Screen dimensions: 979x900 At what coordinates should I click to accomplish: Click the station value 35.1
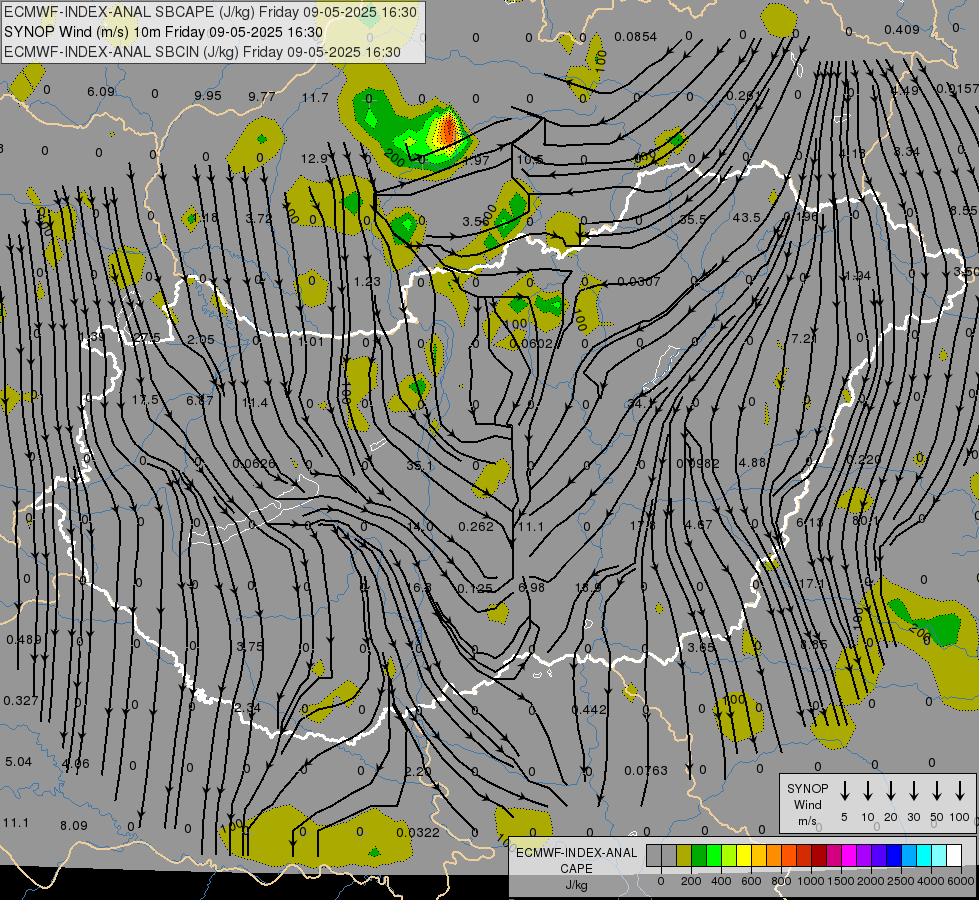pyautogui.click(x=420, y=466)
